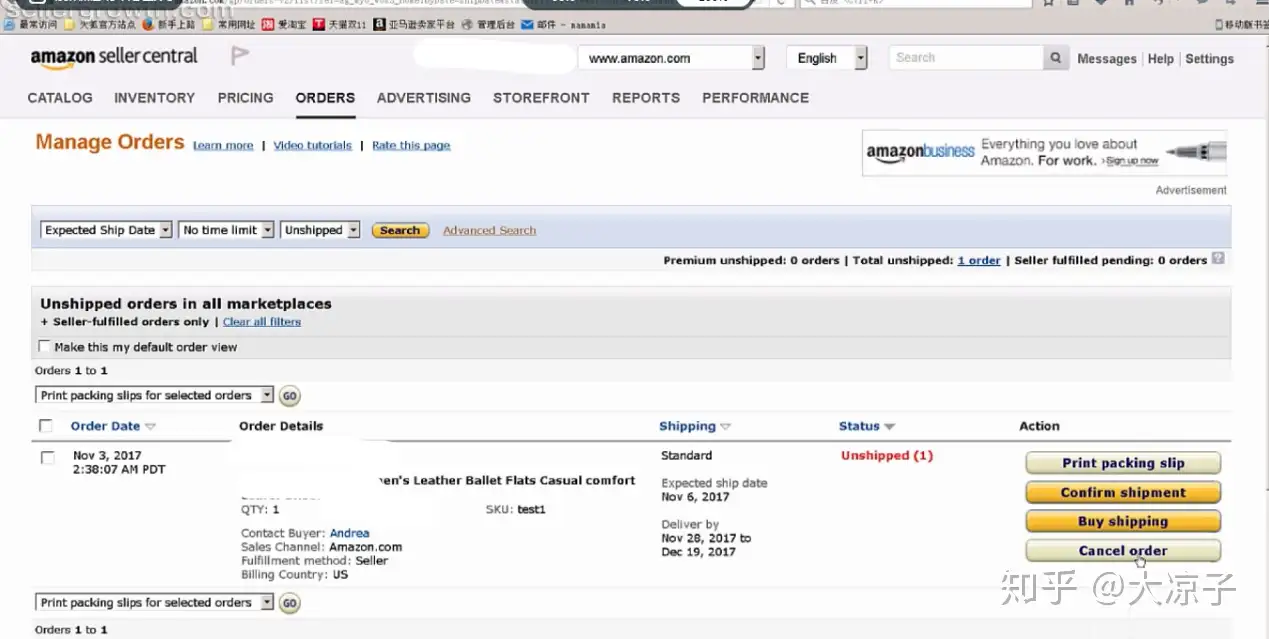The width and height of the screenshot is (1269, 639).
Task: Click the Print packing slip button
Action: coord(1123,463)
